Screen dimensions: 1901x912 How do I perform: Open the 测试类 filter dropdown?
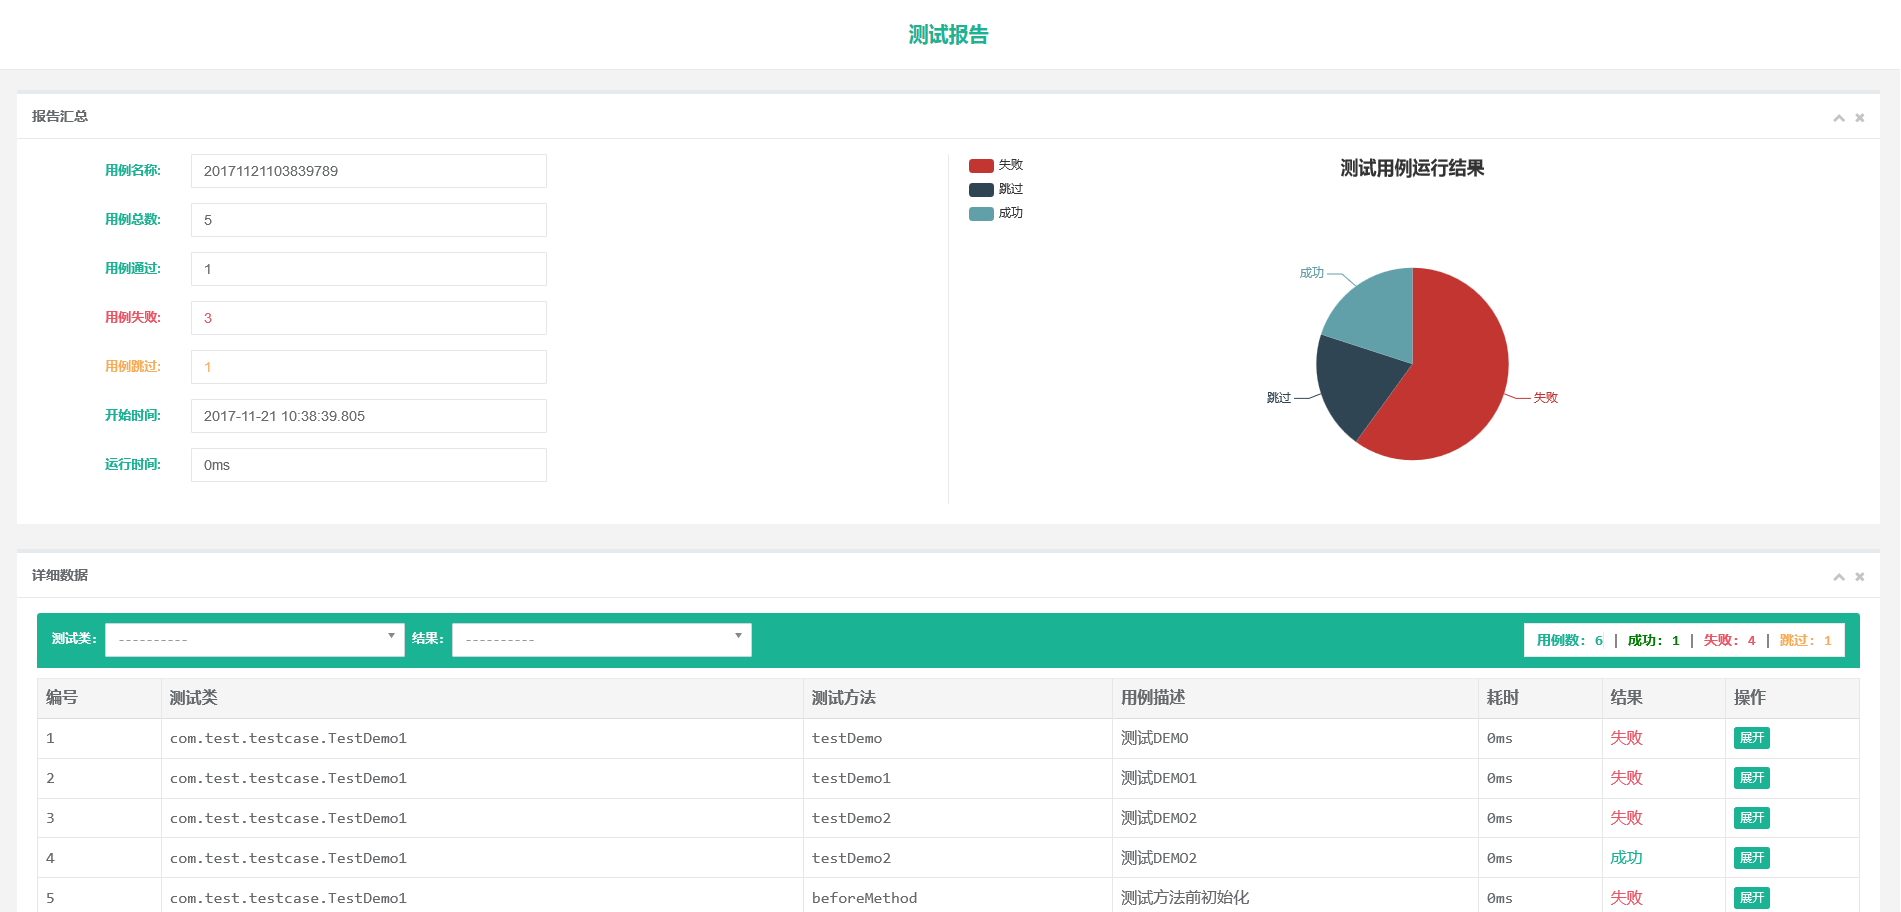255,640
